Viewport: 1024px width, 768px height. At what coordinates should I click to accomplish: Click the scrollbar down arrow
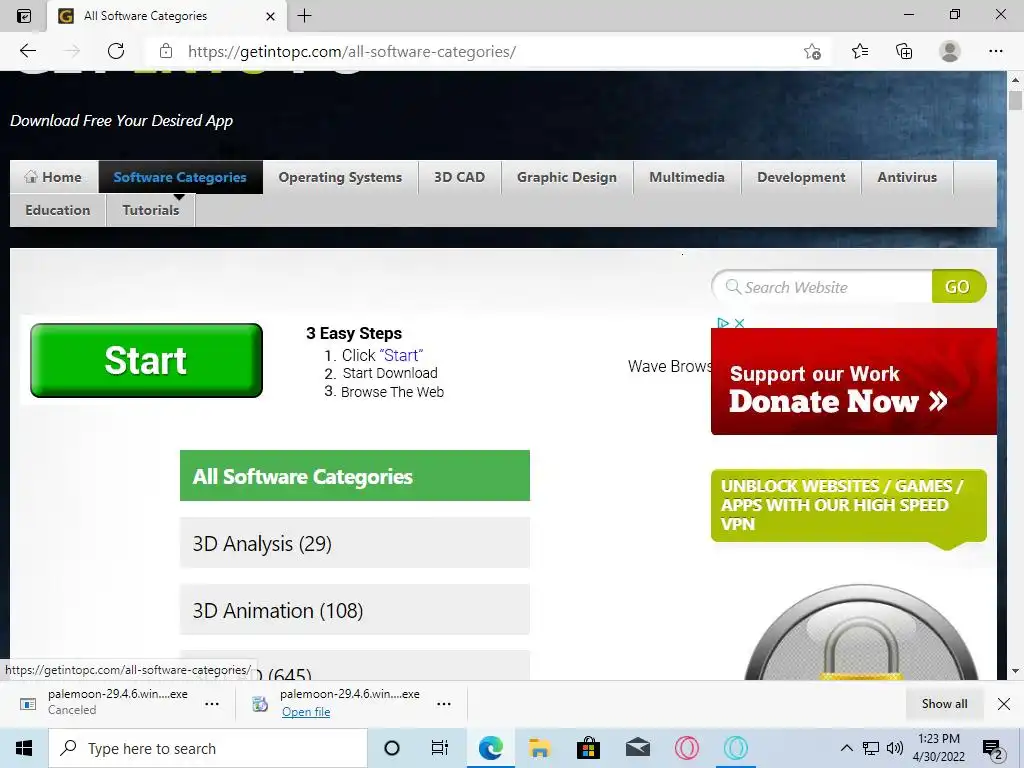click(x=1015, y=671)
